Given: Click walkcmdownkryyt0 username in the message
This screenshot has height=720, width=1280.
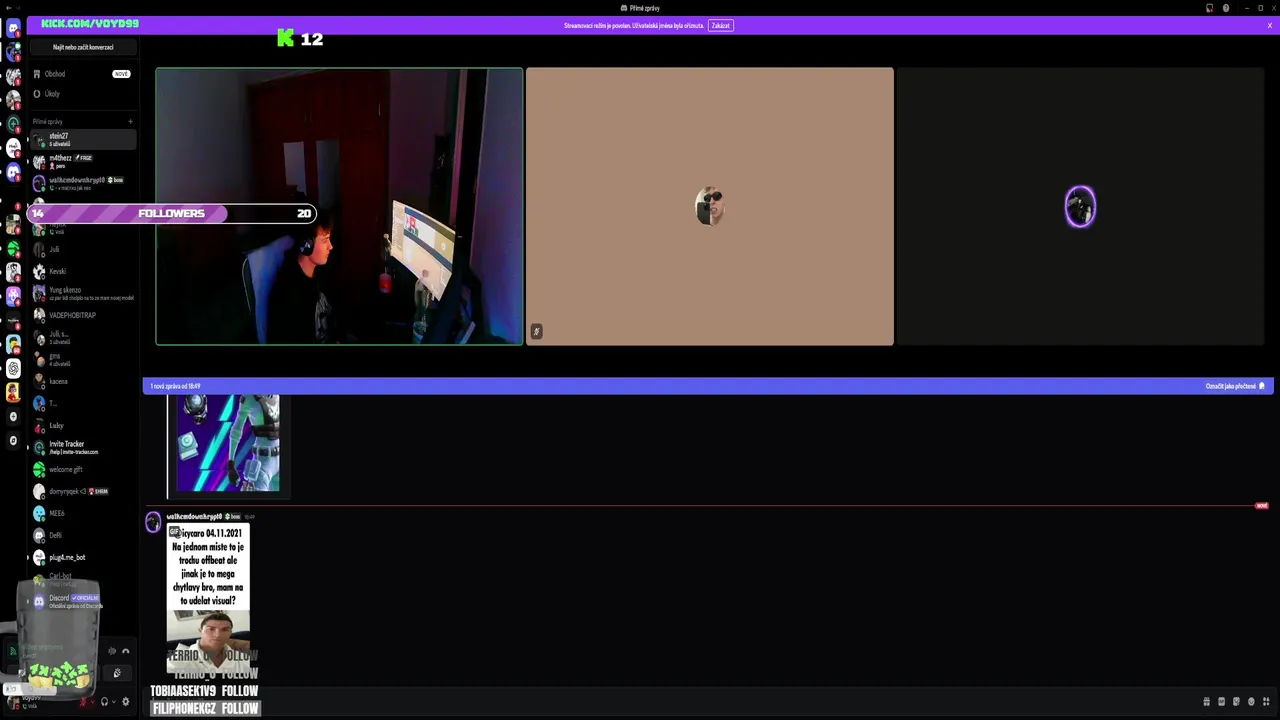Looking at the screenshot, I should pos(194,517).
